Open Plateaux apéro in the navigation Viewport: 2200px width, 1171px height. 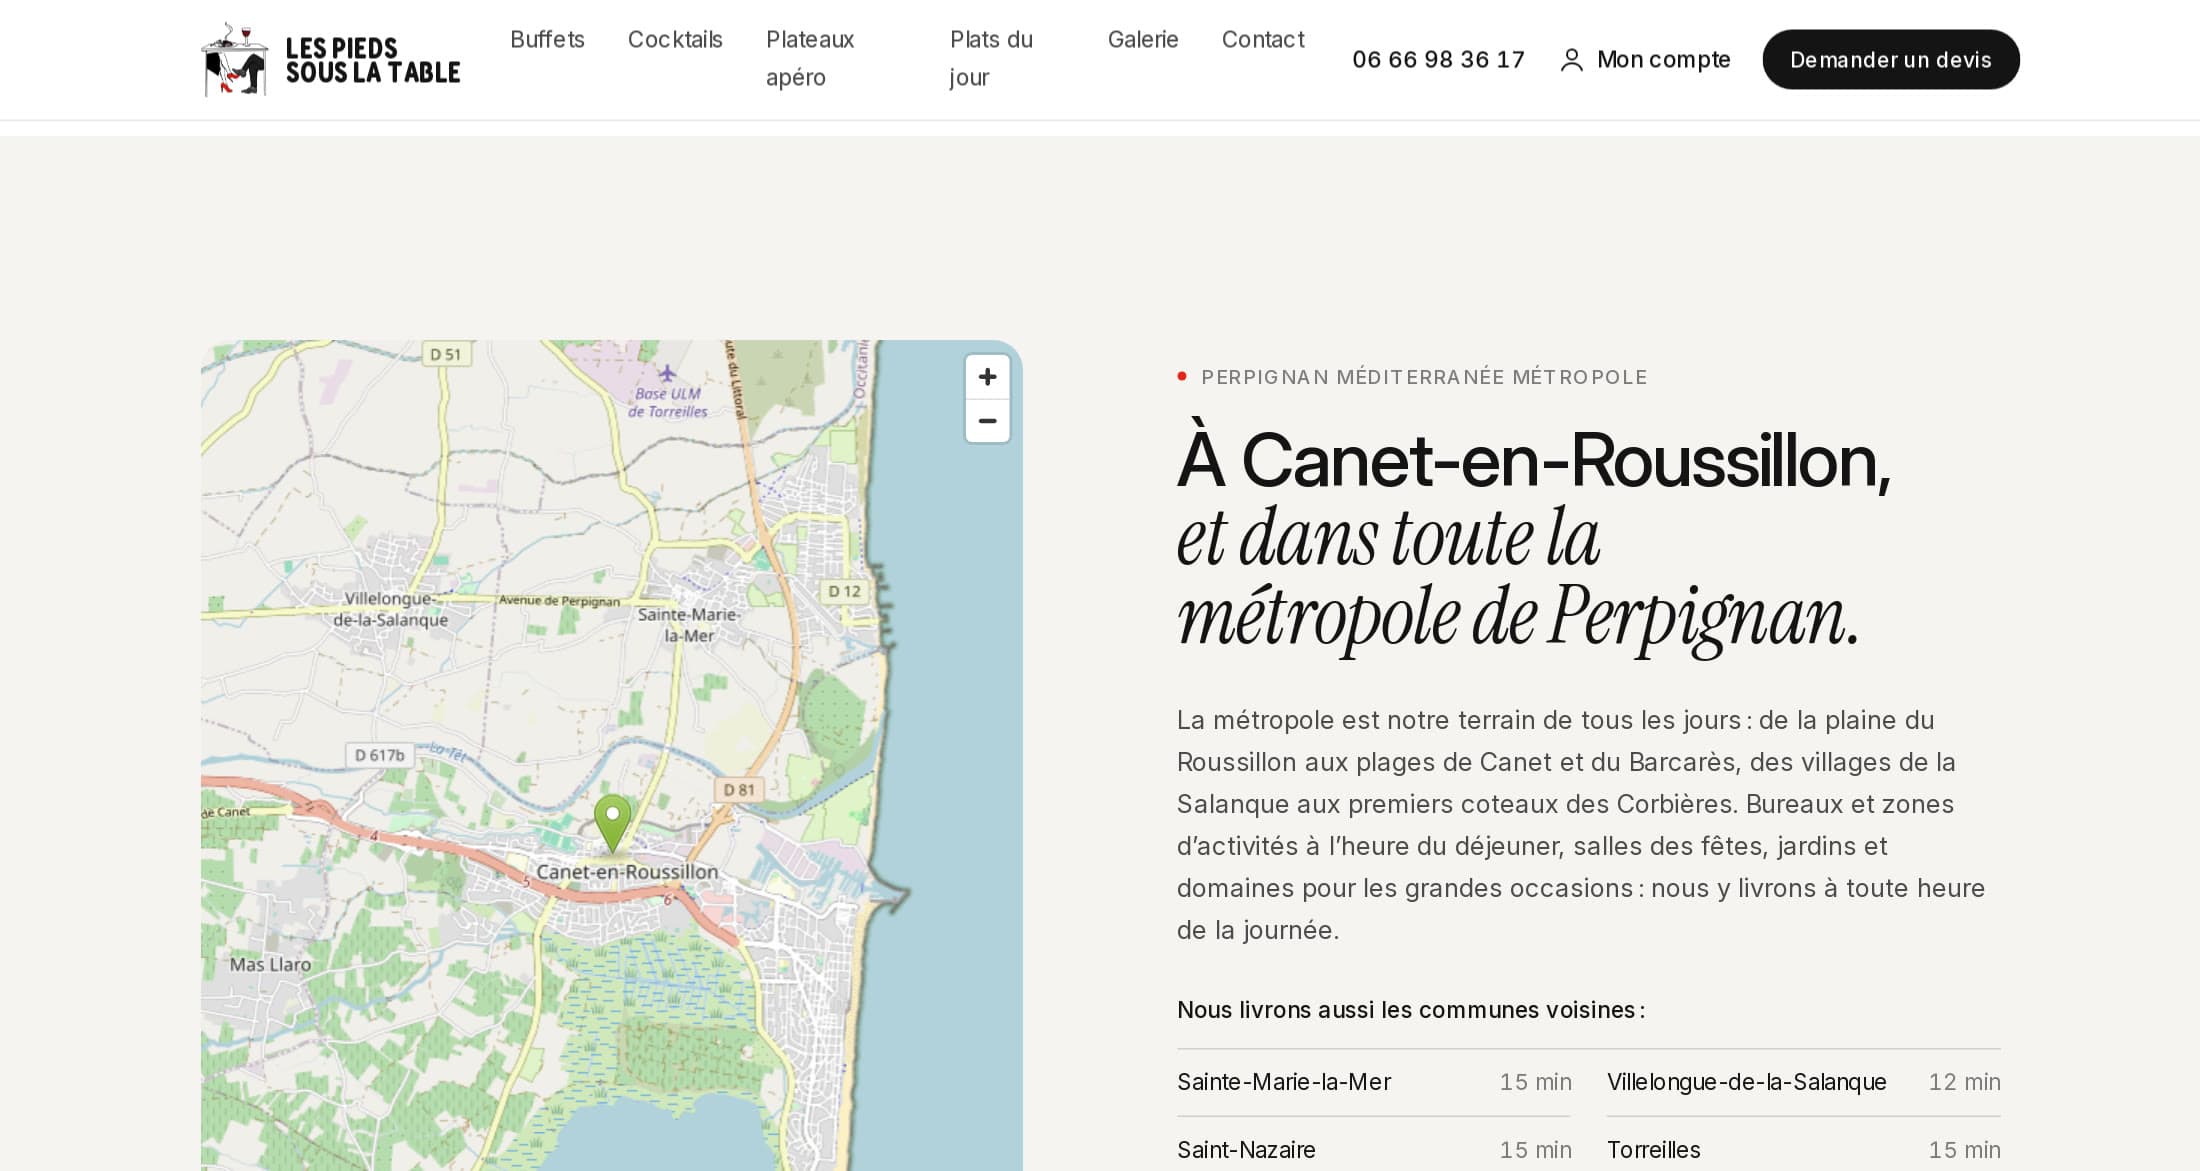point(810,59)
